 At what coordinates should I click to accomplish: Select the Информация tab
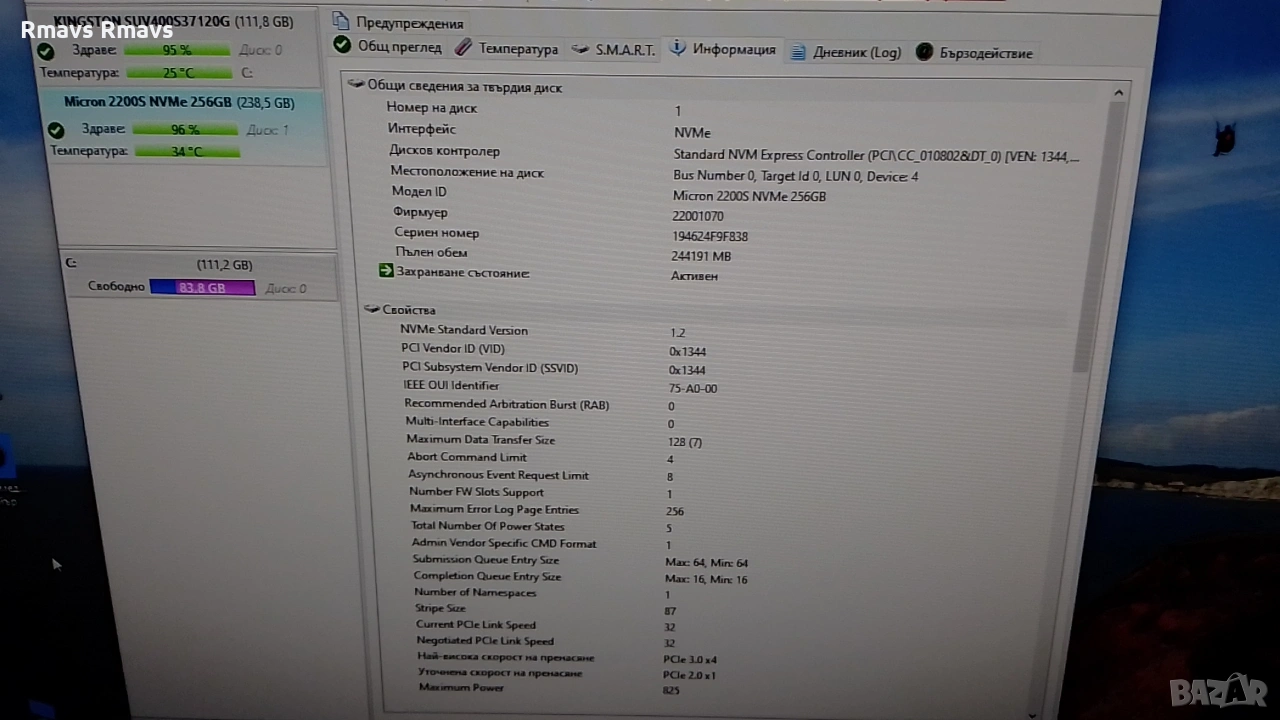(723, 49)
